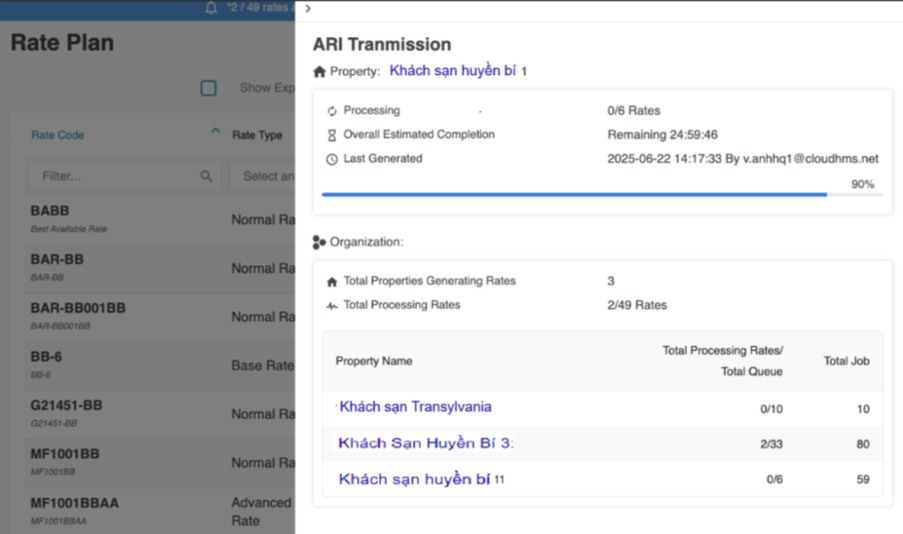
Task: Click the clock icon for Last Generated
Action: pyautogui.click(x=332, y=159)
